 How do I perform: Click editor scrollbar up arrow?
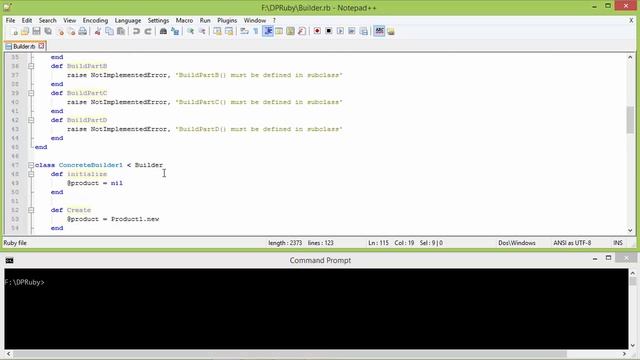pyautogui.click(x=630, y=58)
